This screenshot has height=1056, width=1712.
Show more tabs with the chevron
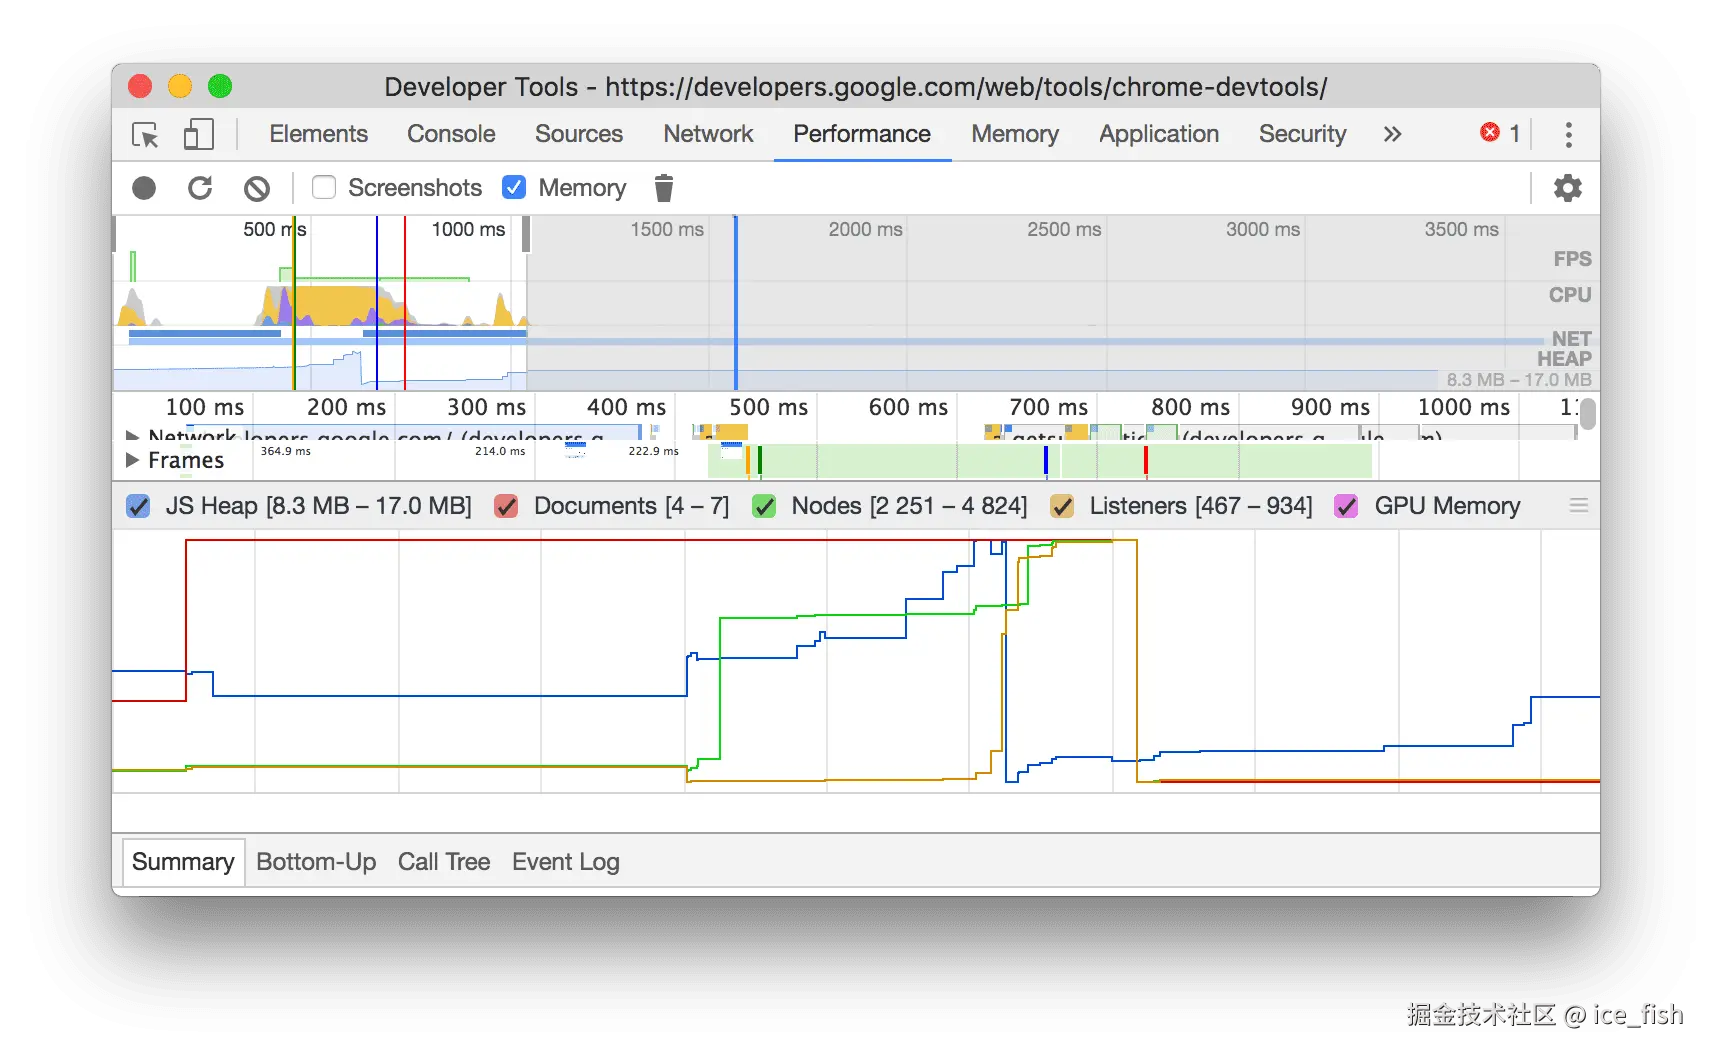1392,134
